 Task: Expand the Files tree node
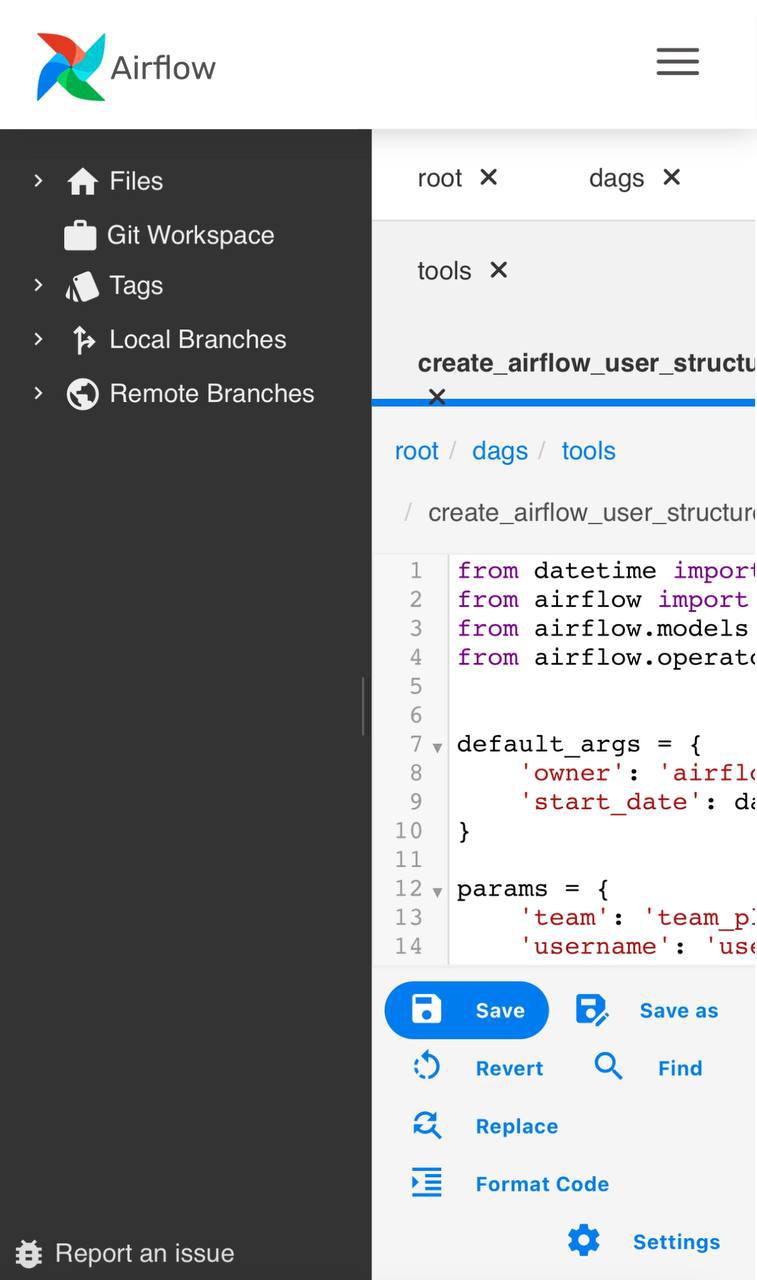[x=38, y=180]
